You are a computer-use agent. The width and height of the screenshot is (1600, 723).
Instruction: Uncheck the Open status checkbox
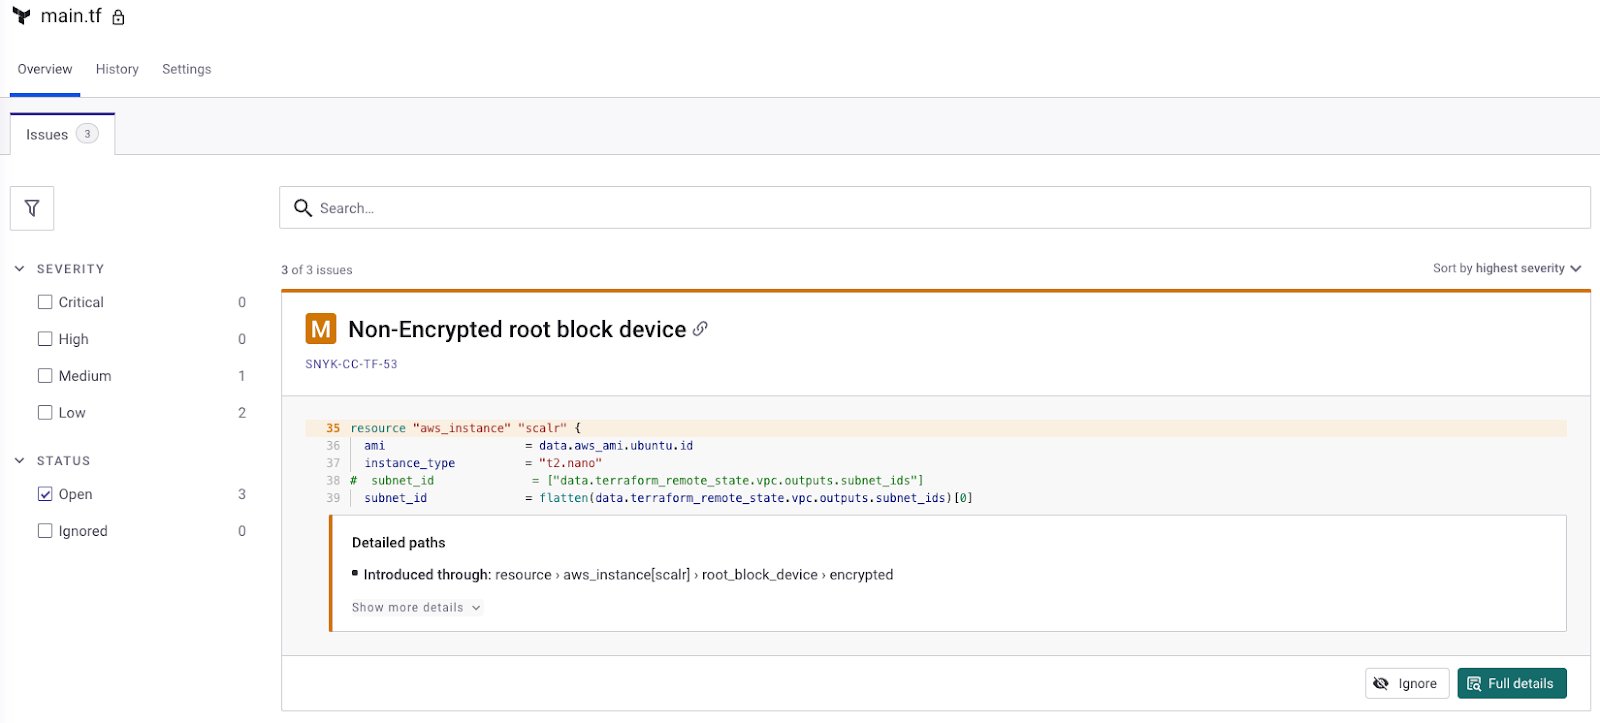[45, 494]
